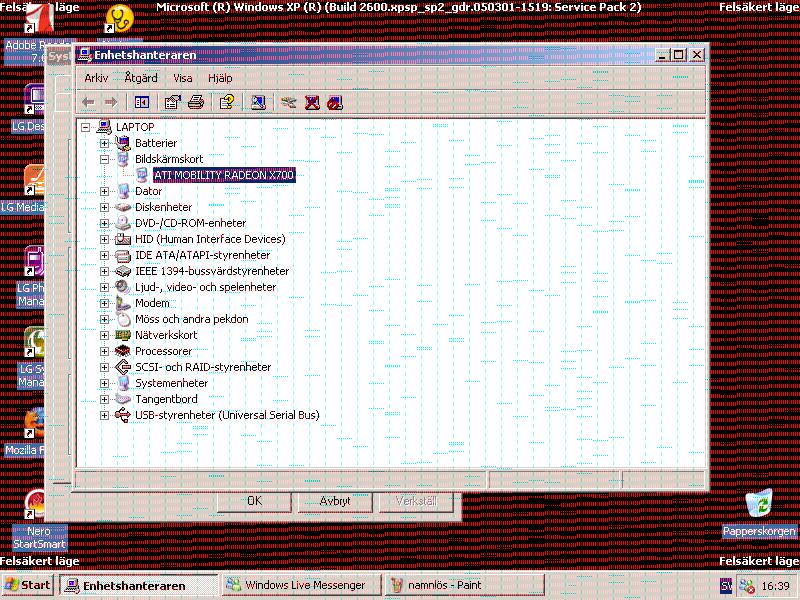Expand the Modem node
The image size is (800, 600).
[x=104, y=304]
